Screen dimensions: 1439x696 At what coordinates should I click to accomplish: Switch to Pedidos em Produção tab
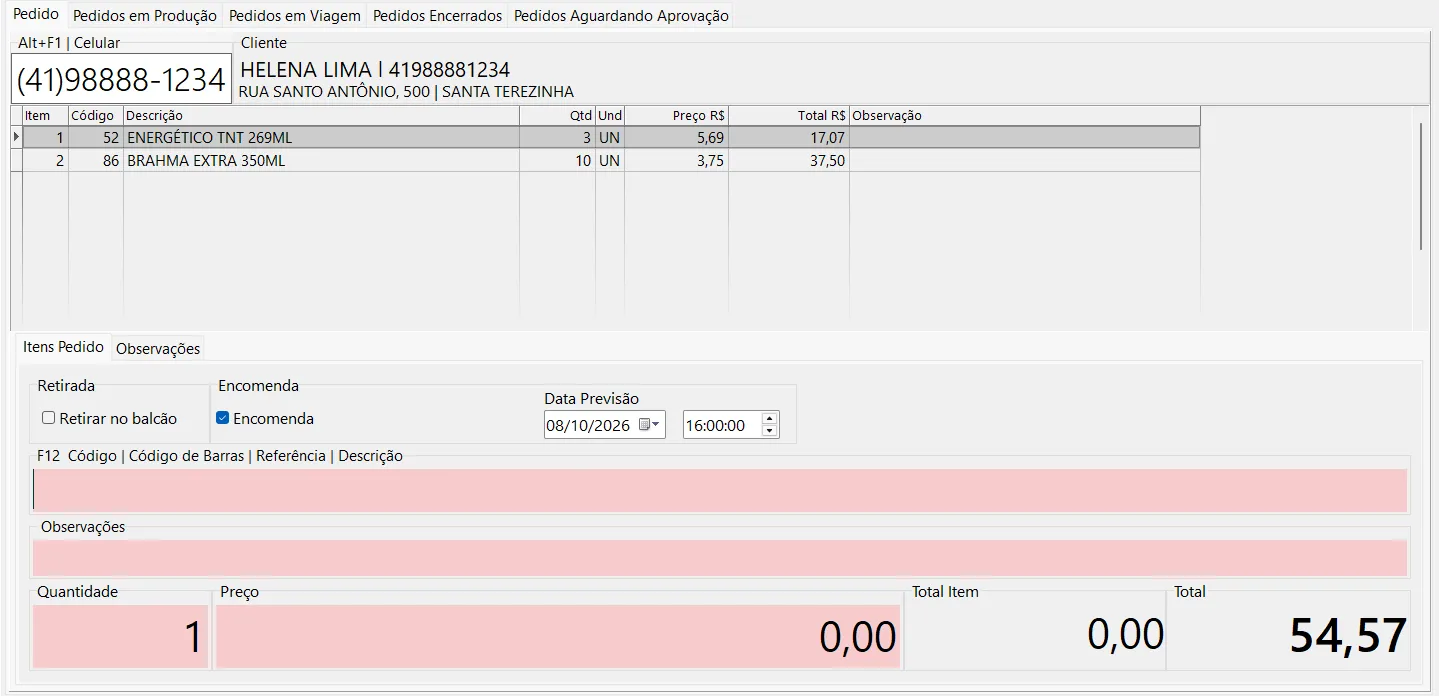145,16
